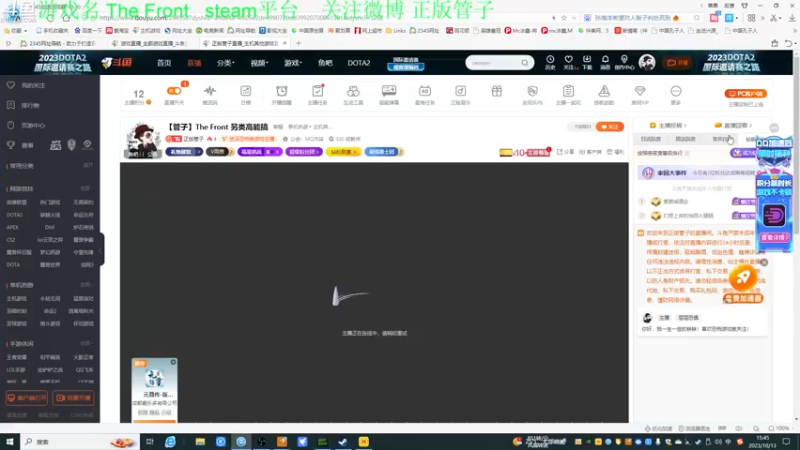Expand the 视频 dropdown in navigation
This screenshot has height=450, width=800.
[259, 63]
